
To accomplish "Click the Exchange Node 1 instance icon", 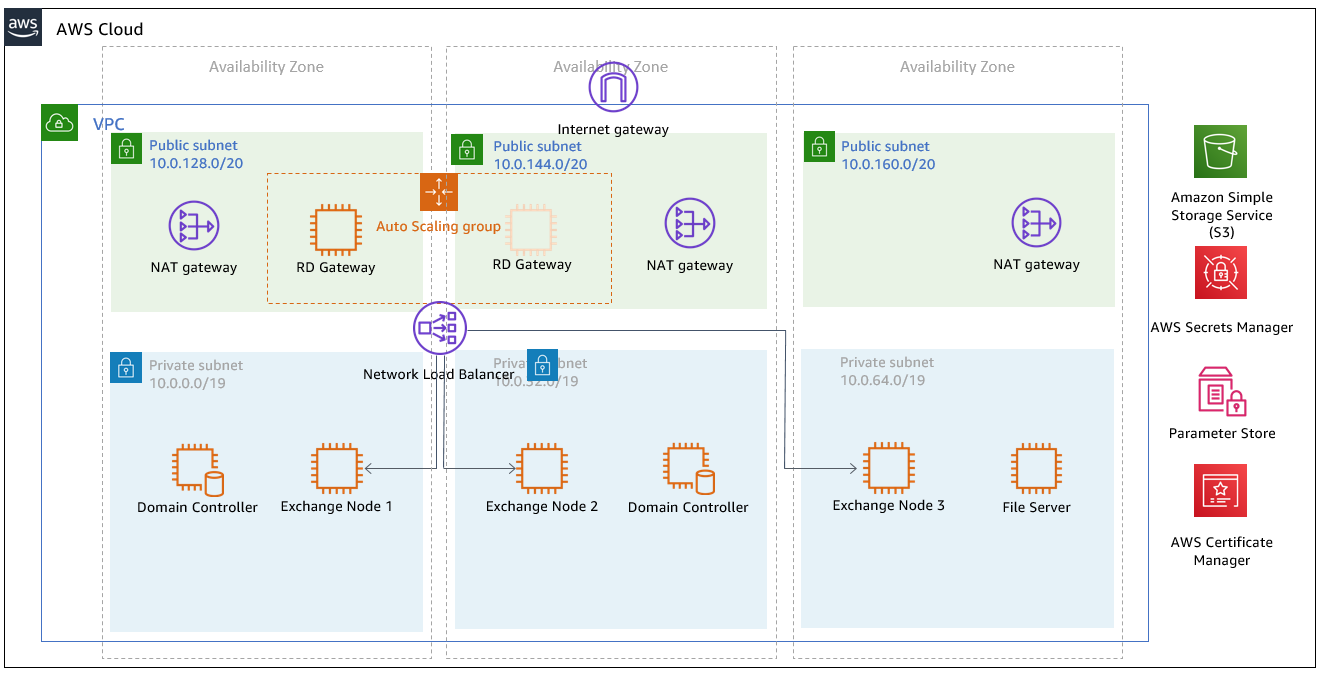I will (x=336, y=469).
